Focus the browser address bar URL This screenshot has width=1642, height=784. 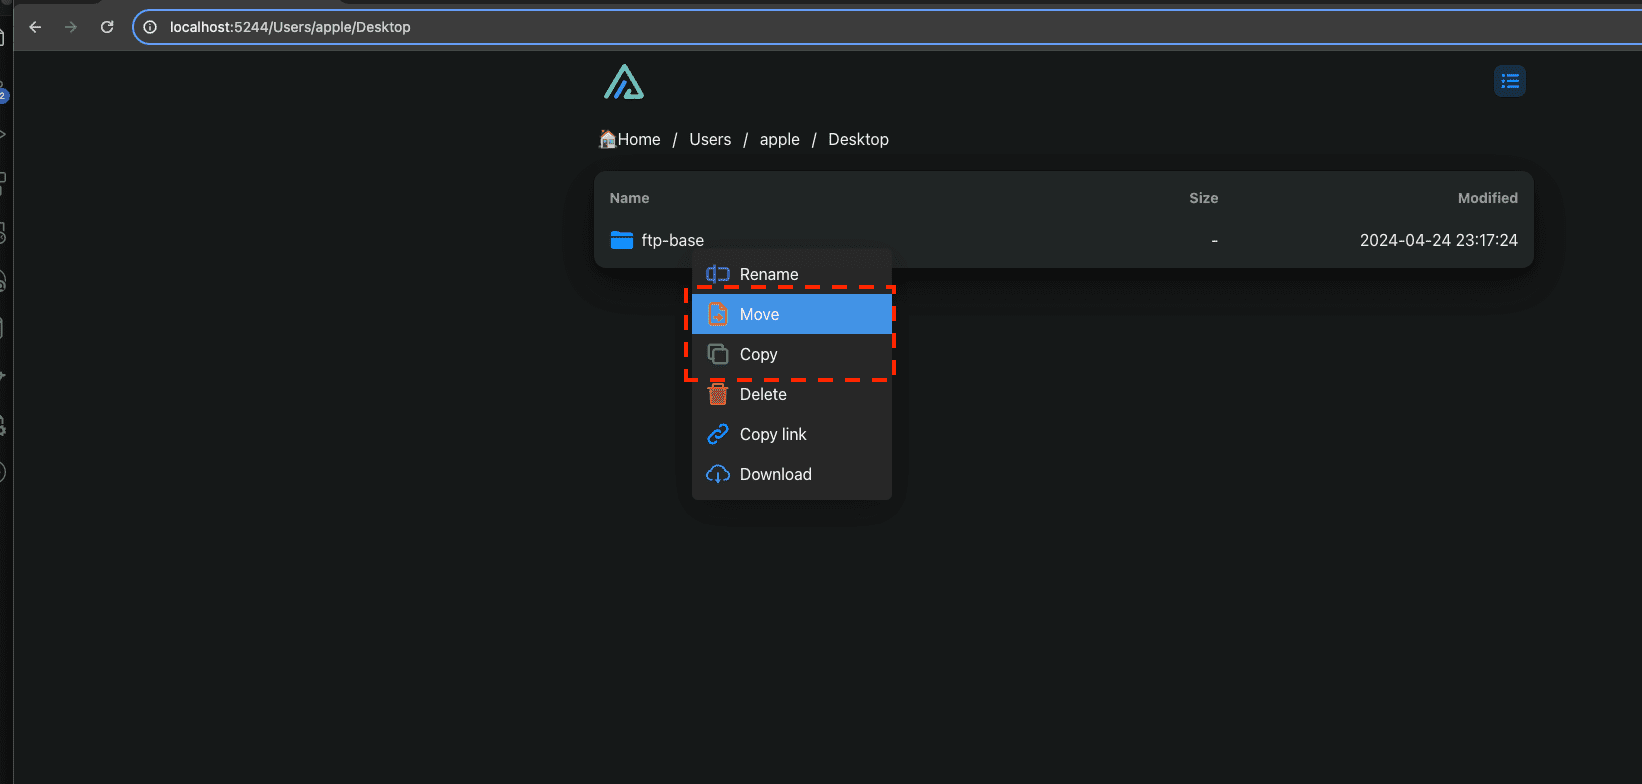[290, 27]
